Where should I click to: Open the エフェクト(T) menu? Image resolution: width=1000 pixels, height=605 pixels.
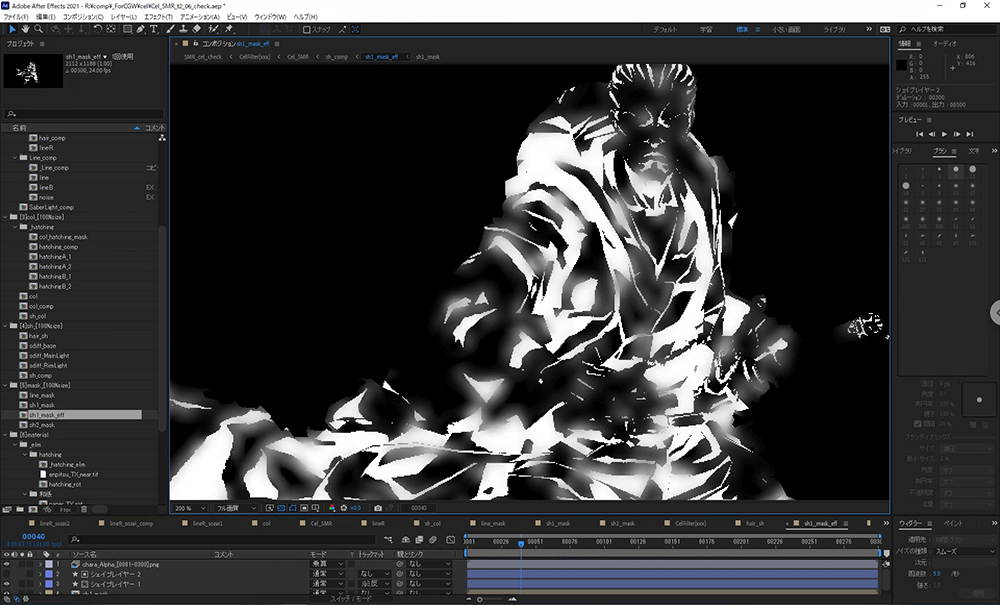pos(158,17)
